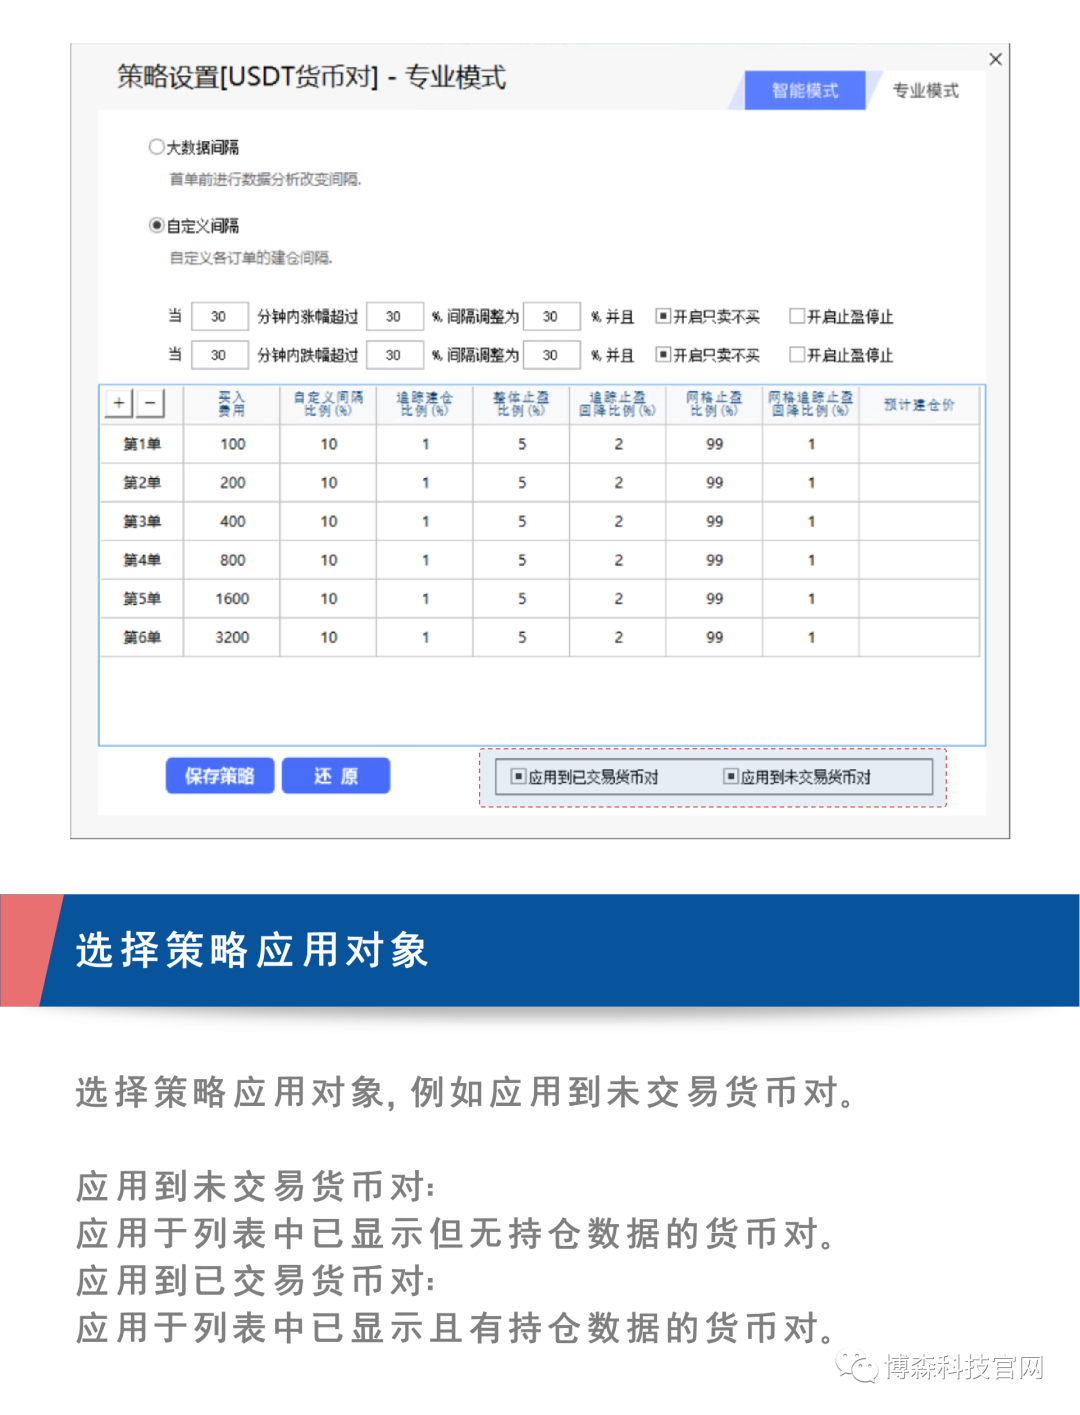The height and width of the screenshot is (1415, 1080).
Task: Click the minutes field in 涨幅 row
Action: [x=219, y=316]
